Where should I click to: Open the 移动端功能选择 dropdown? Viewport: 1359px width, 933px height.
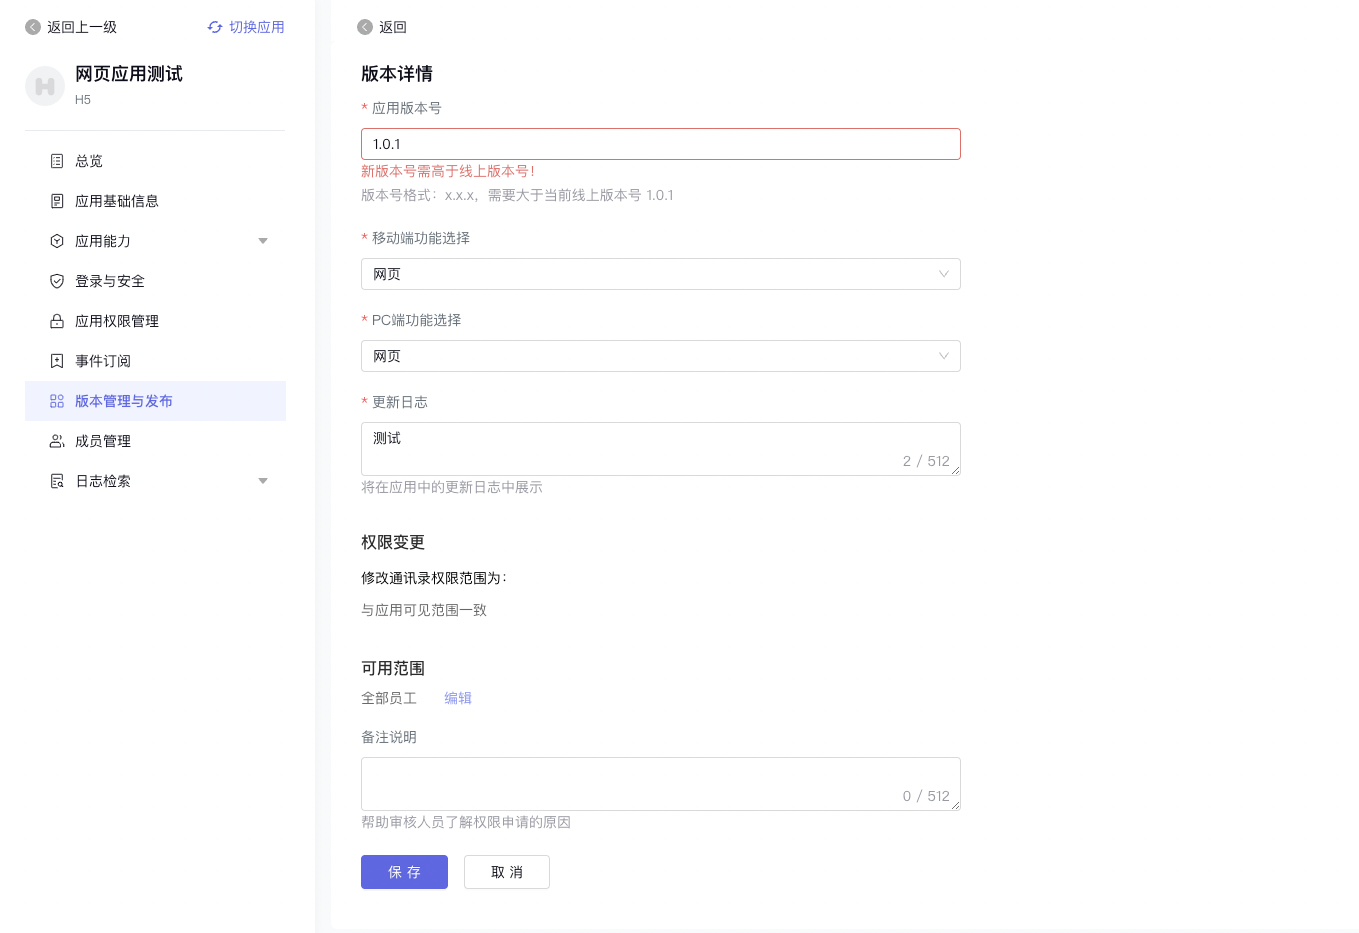pos(661,274)
